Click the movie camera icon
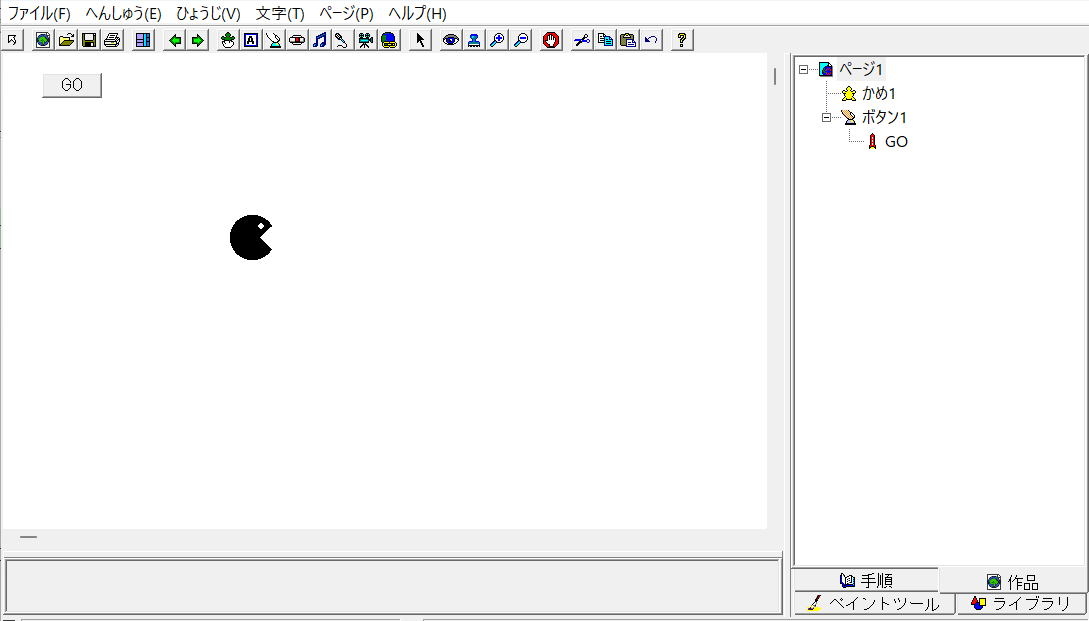The height and width of the screenshot is (621, 1089). (x=365, y=40)
